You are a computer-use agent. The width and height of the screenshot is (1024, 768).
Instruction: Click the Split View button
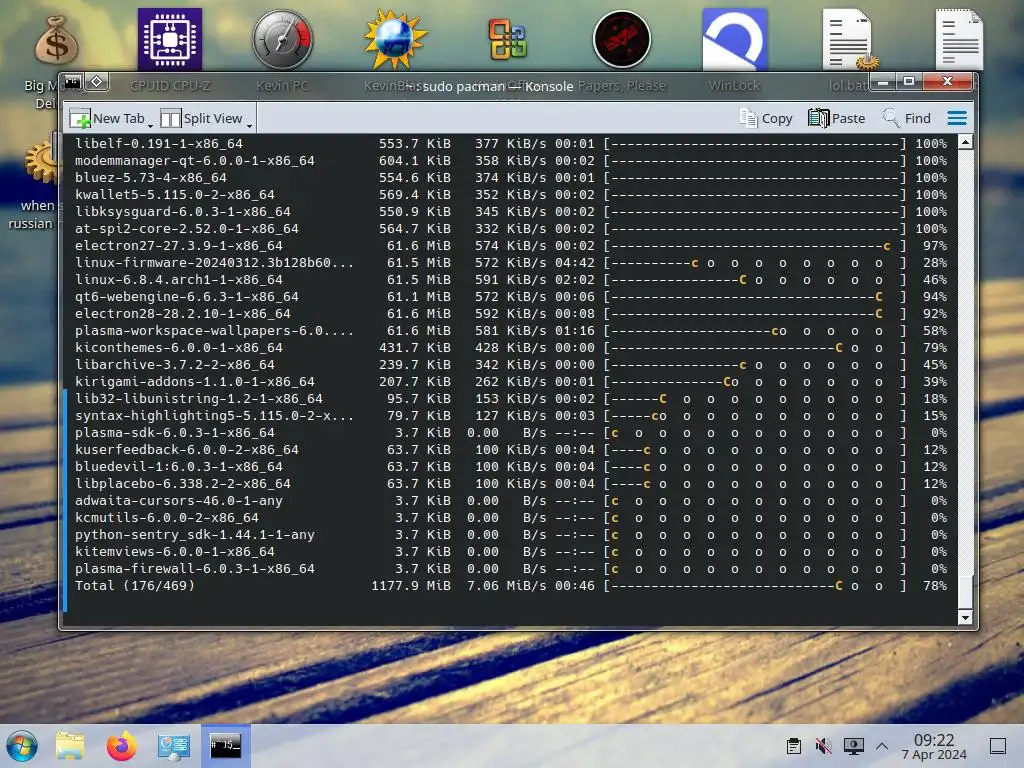coord(201,118)
